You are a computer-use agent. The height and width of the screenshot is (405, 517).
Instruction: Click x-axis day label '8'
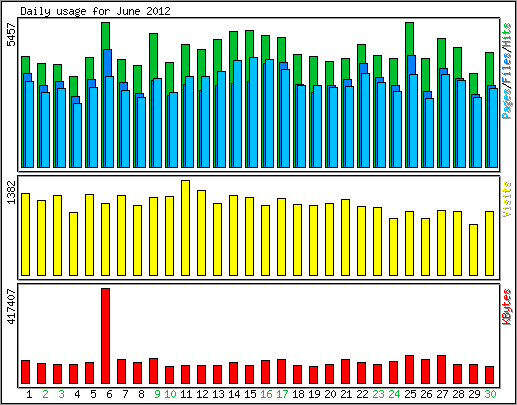pyautogui.click(x=141, y=394)
